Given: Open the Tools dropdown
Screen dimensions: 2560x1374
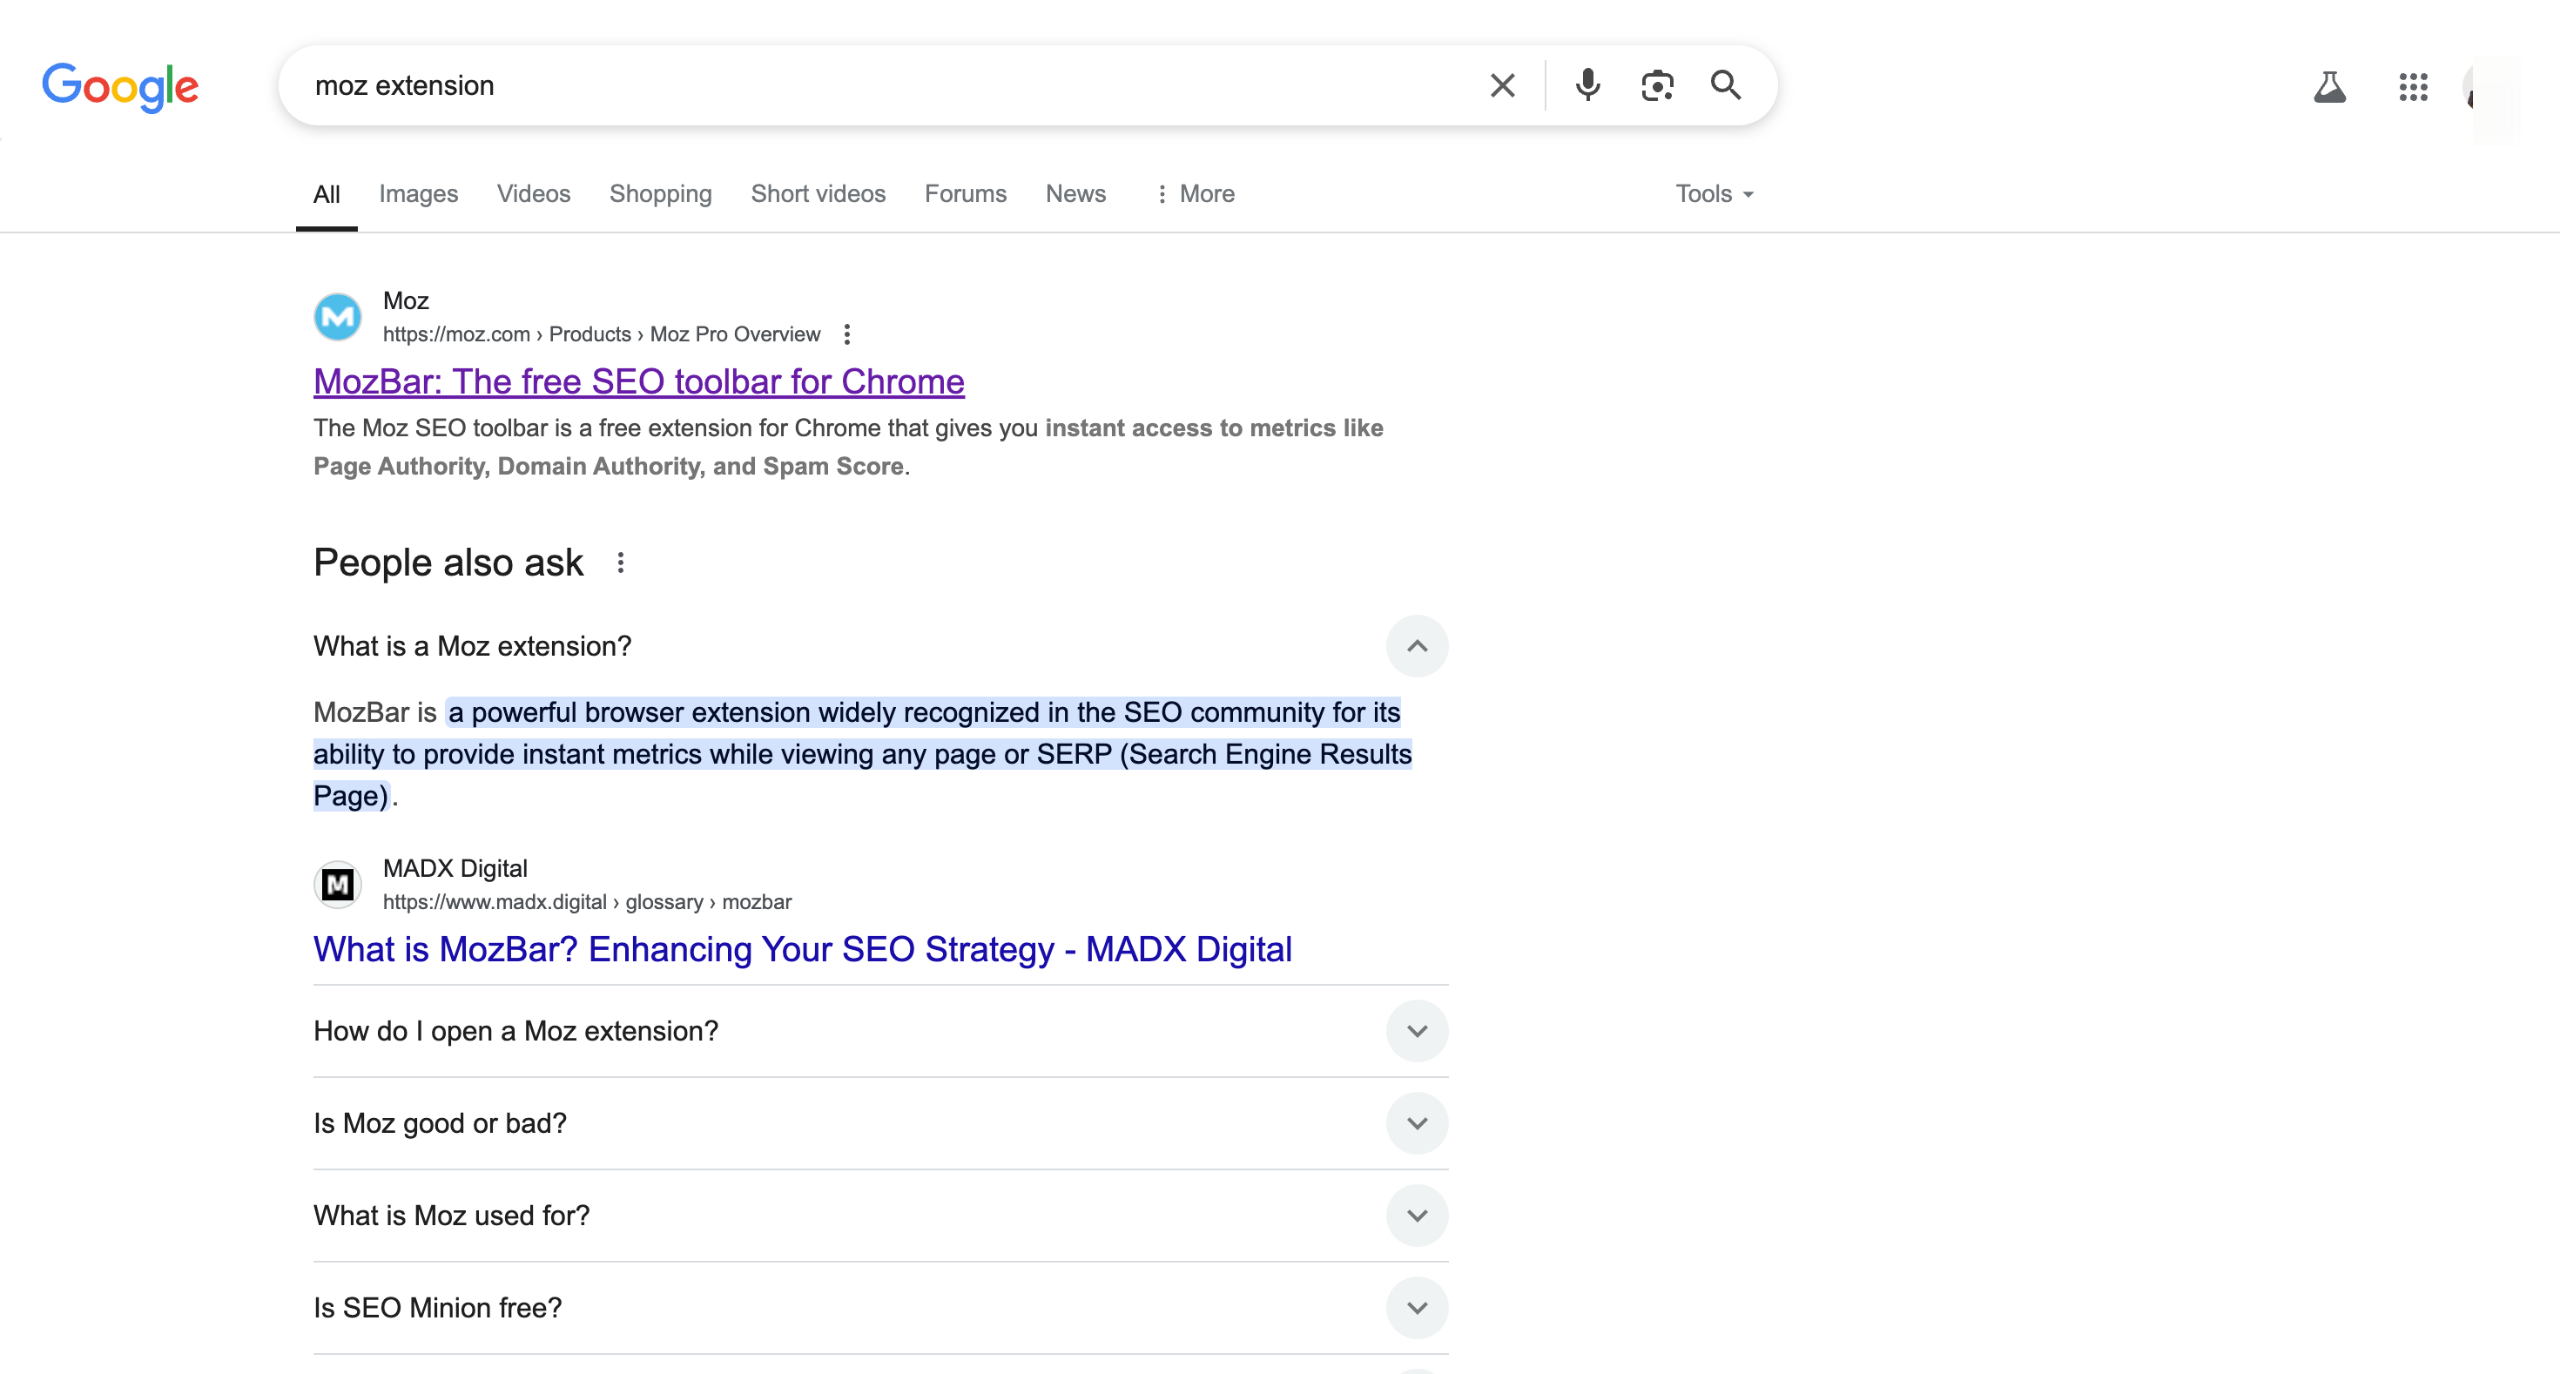Looking at the screenshot, I should coord(1714,194).
